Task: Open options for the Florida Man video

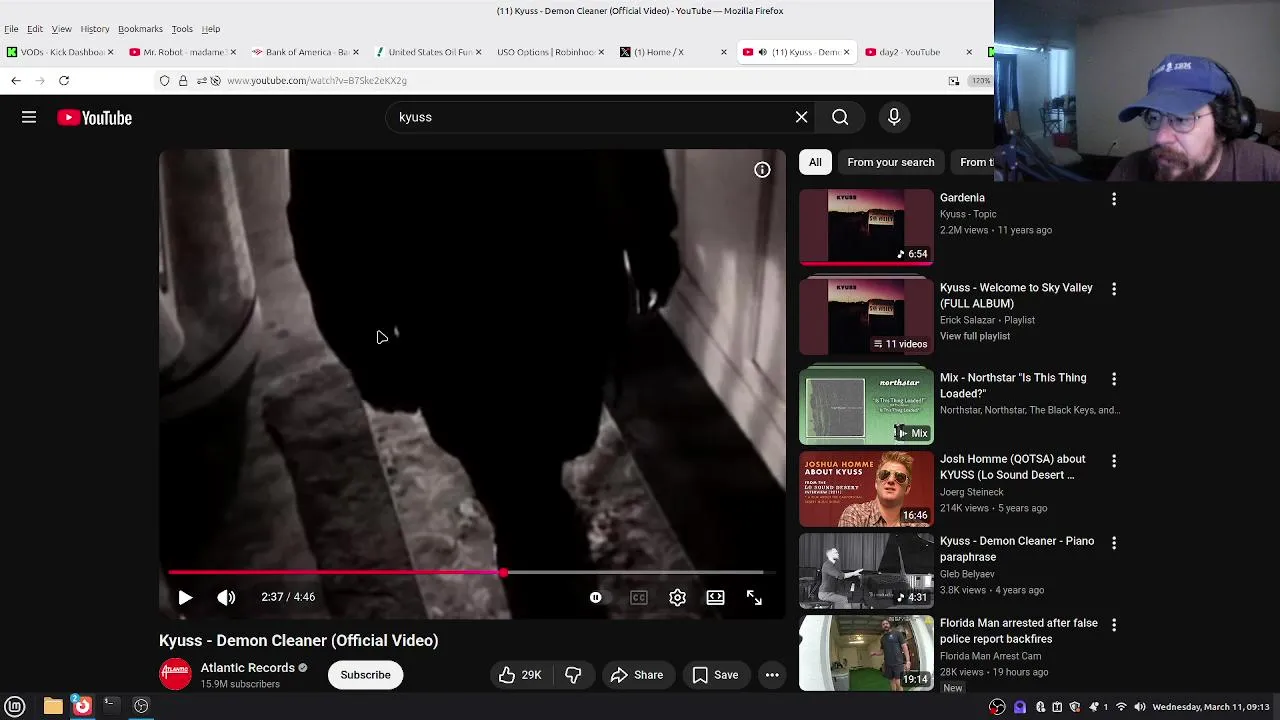Action: (1113, 625)
